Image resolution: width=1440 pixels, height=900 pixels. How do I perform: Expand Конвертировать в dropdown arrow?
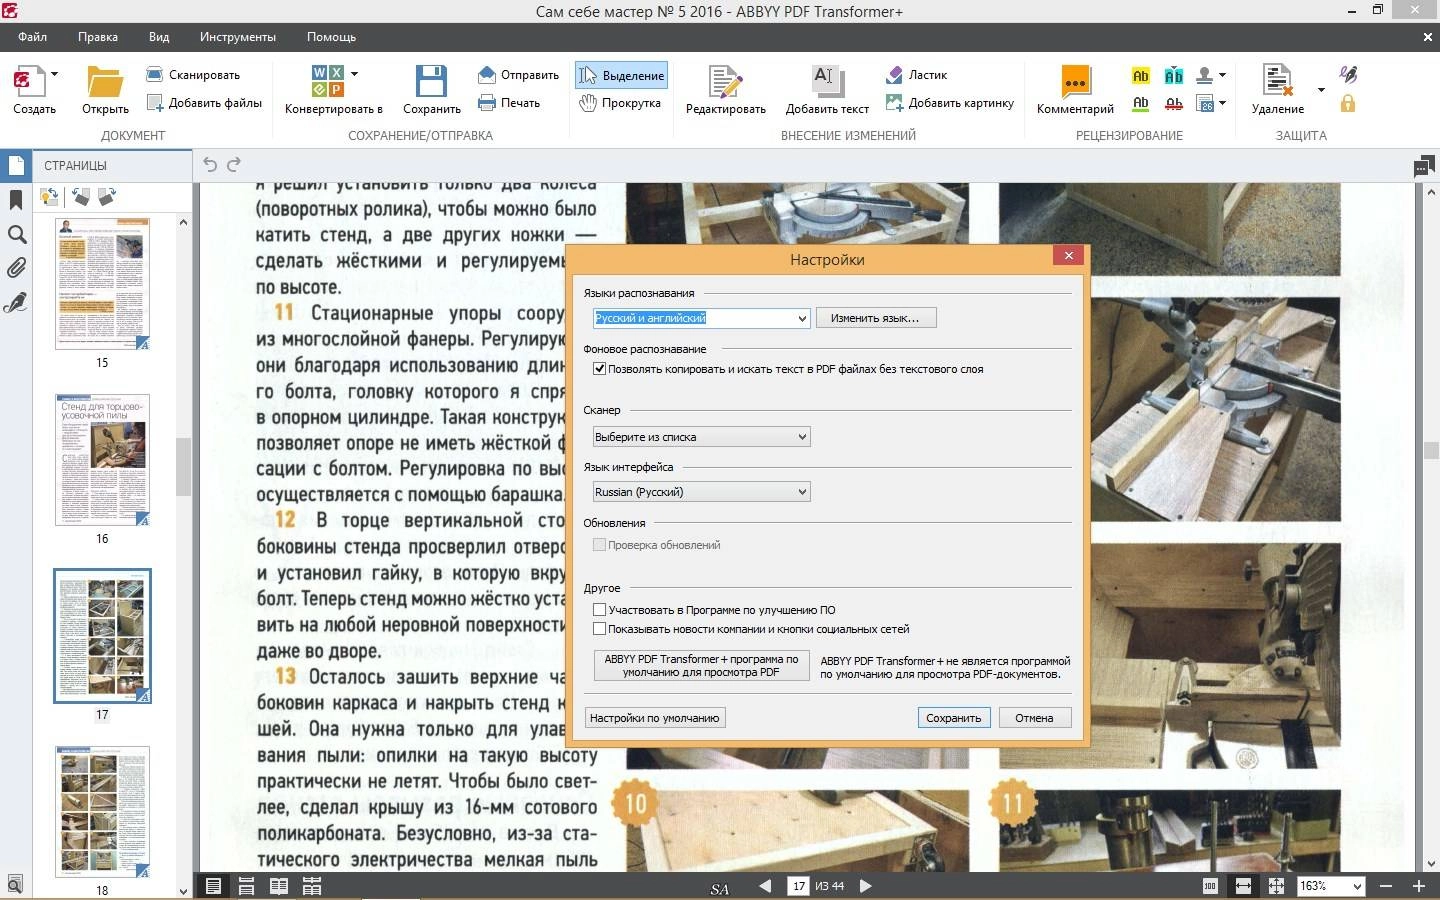(x=354, y=74)
